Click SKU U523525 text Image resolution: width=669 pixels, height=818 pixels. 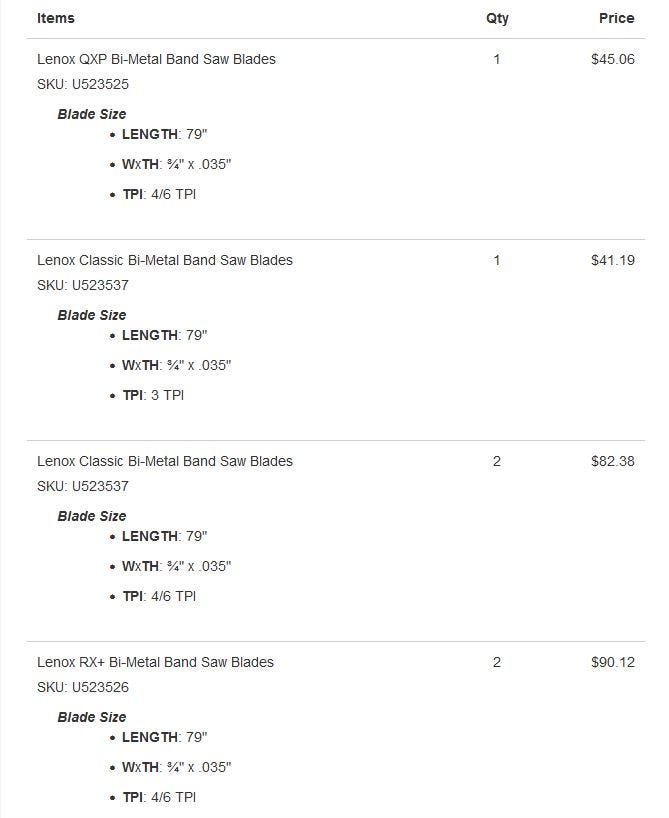pyautogui.click(x=82, y=84)
